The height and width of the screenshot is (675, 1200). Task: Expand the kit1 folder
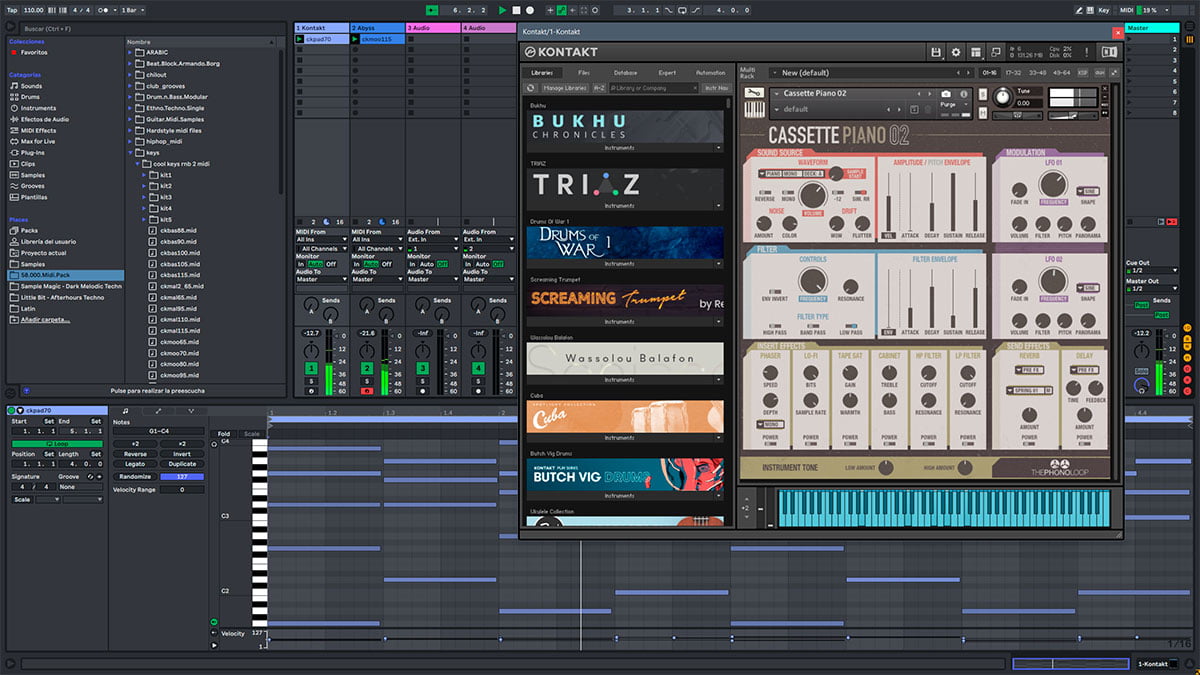143,175
